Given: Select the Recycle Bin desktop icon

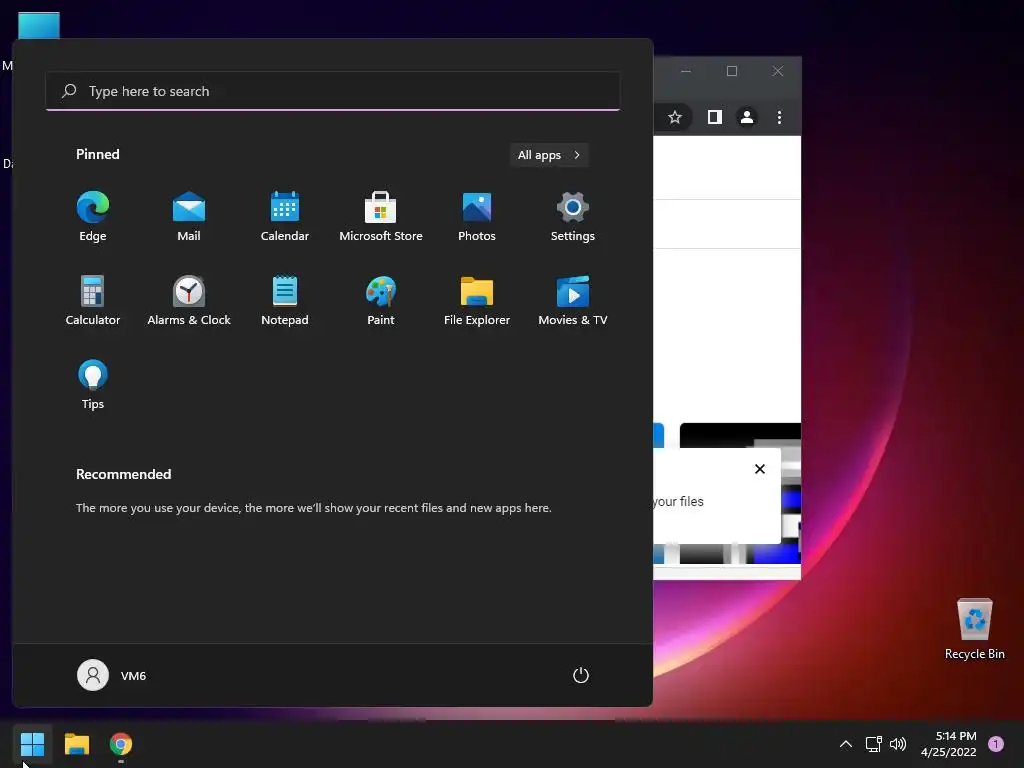Looking at the screenshot, I should pos(974,630).
